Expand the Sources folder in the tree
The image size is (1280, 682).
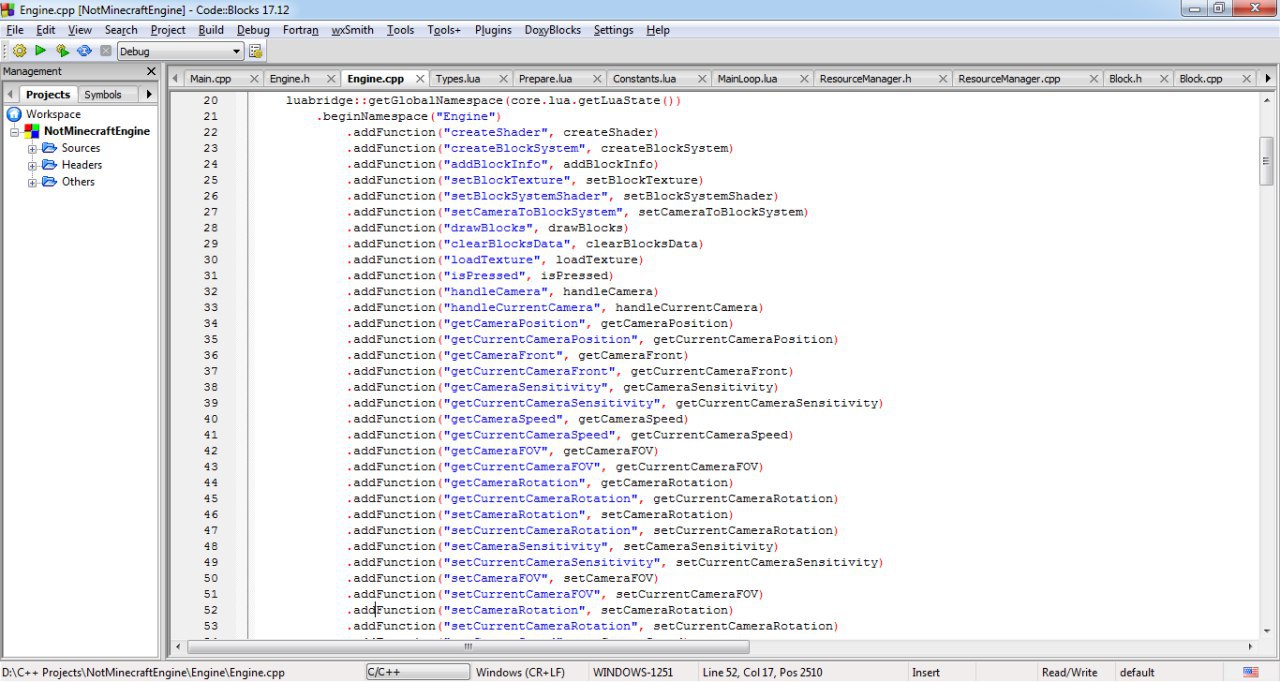[x=32, y=149]
